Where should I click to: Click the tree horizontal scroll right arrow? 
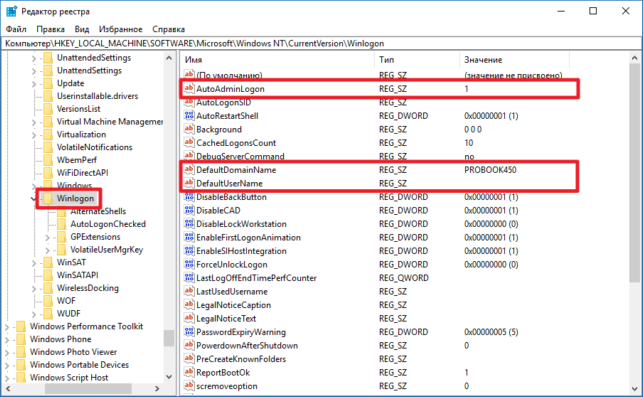157,388
